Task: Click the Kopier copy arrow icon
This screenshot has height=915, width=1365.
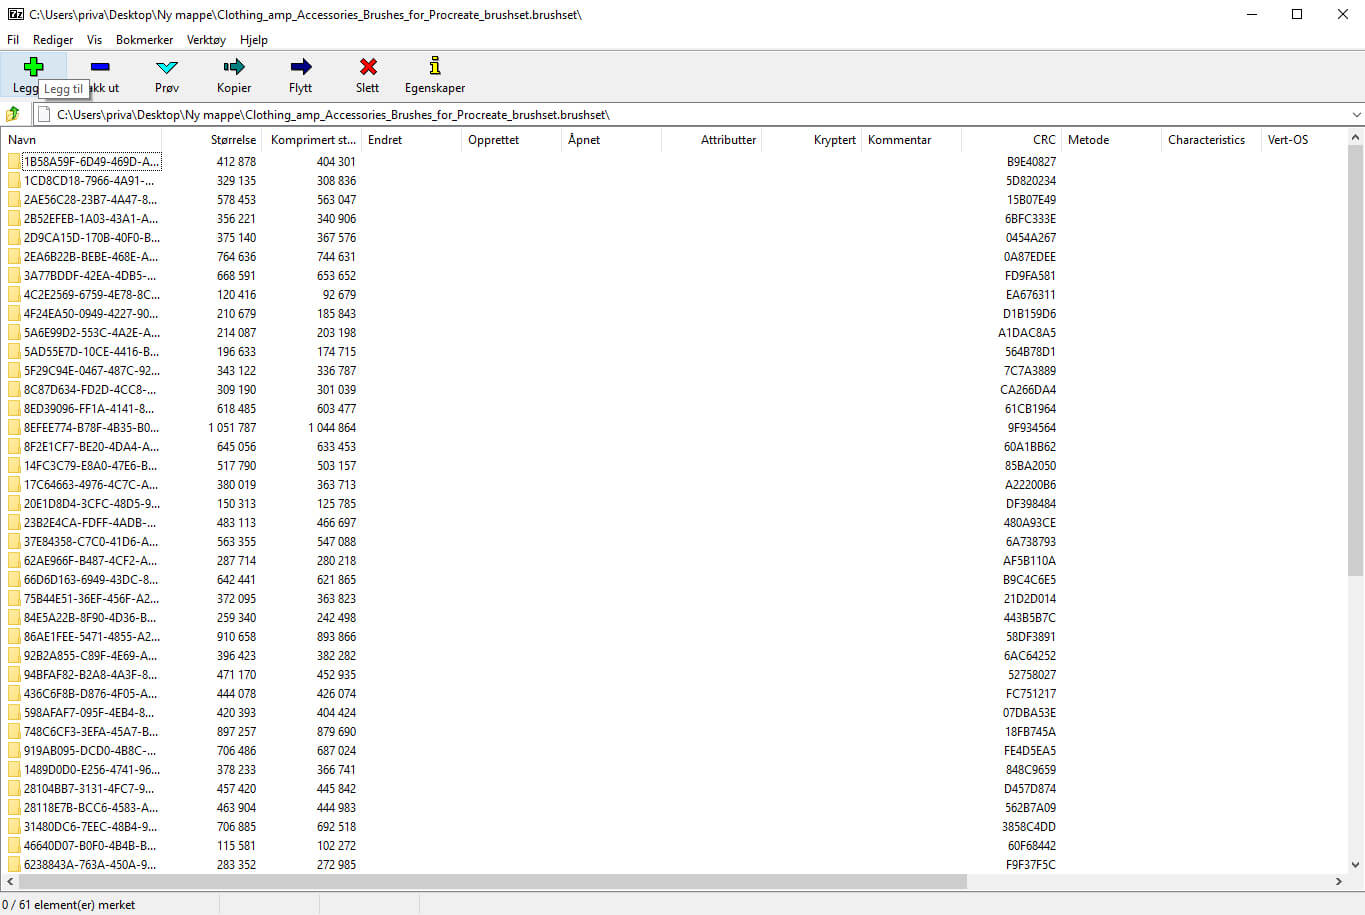Action: pos(234,67)
